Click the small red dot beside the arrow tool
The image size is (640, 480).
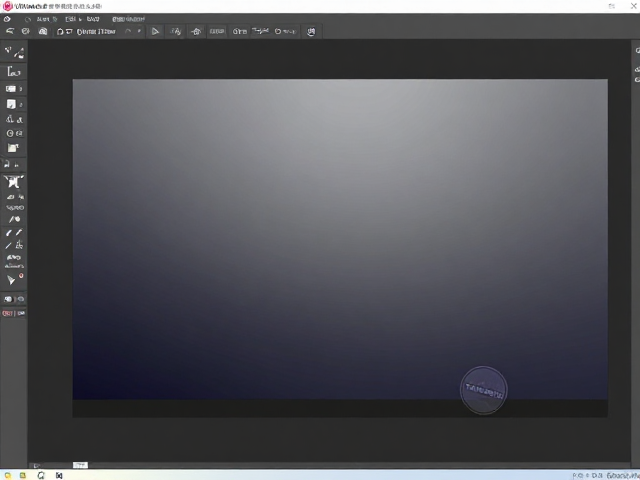(x=21, y=276)
